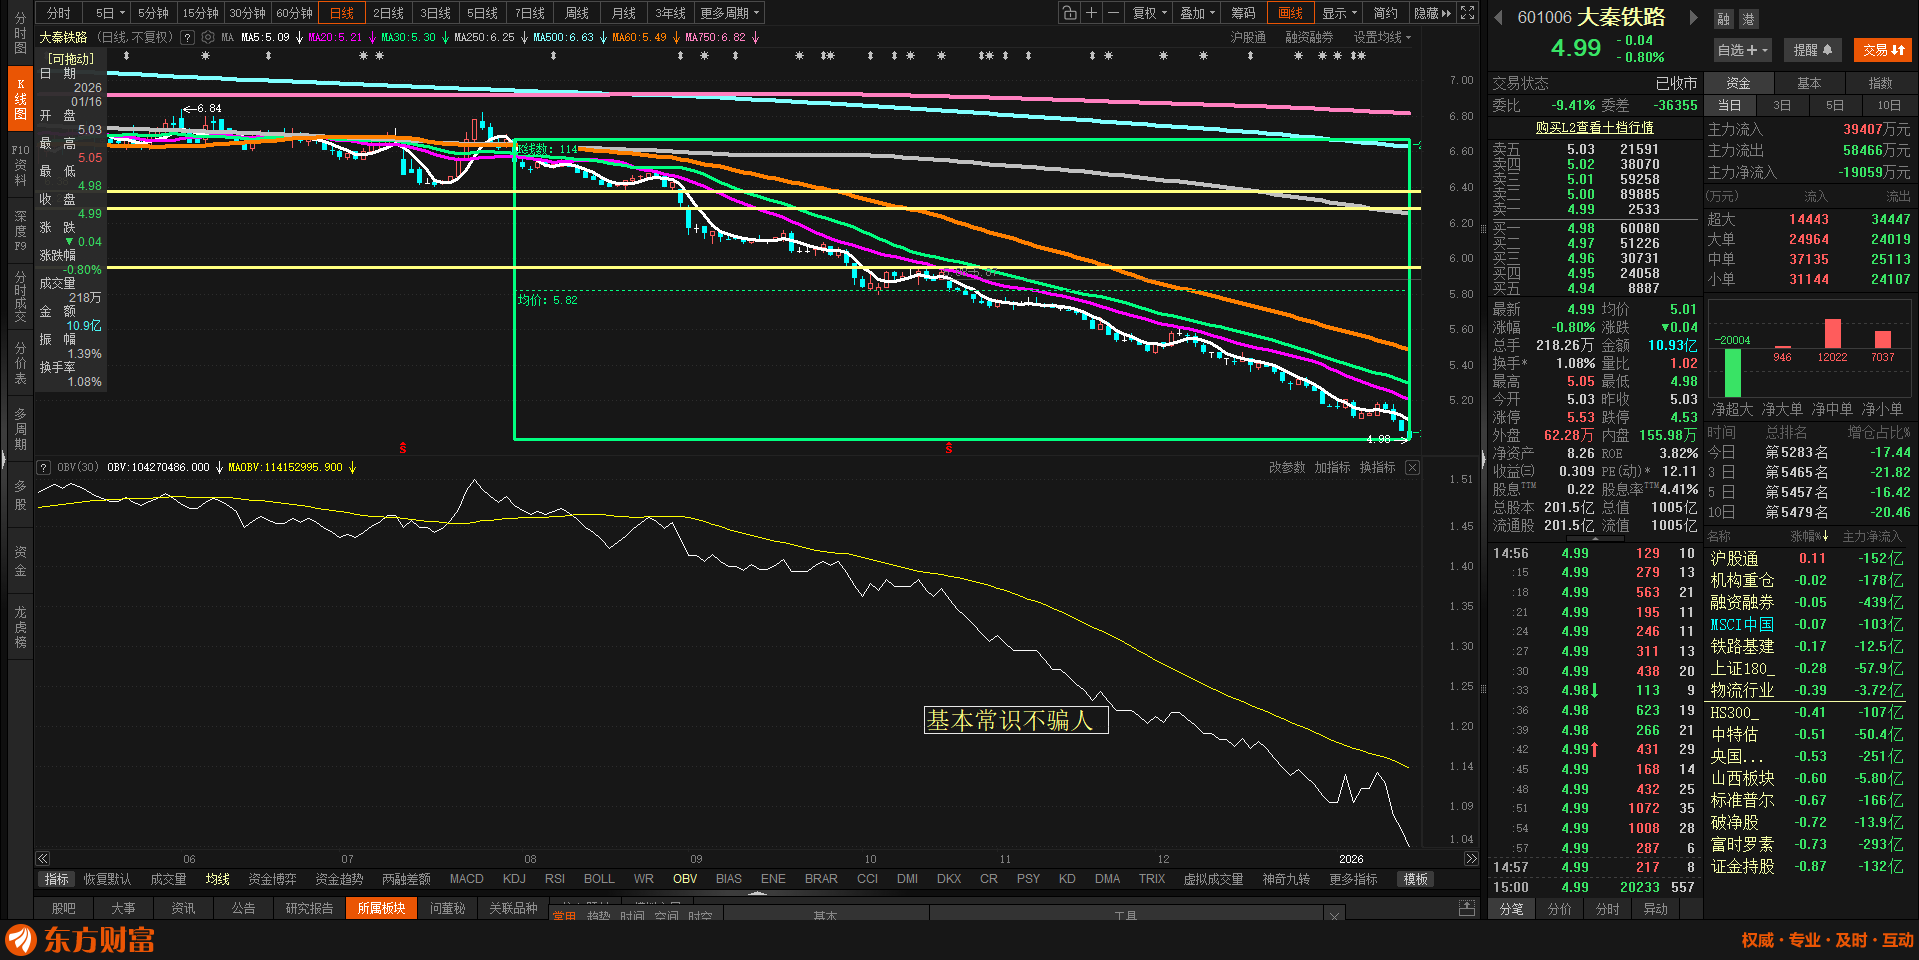Expand MA5 indicator arrow
The image size is (1919, 960).
coord(299,38)
